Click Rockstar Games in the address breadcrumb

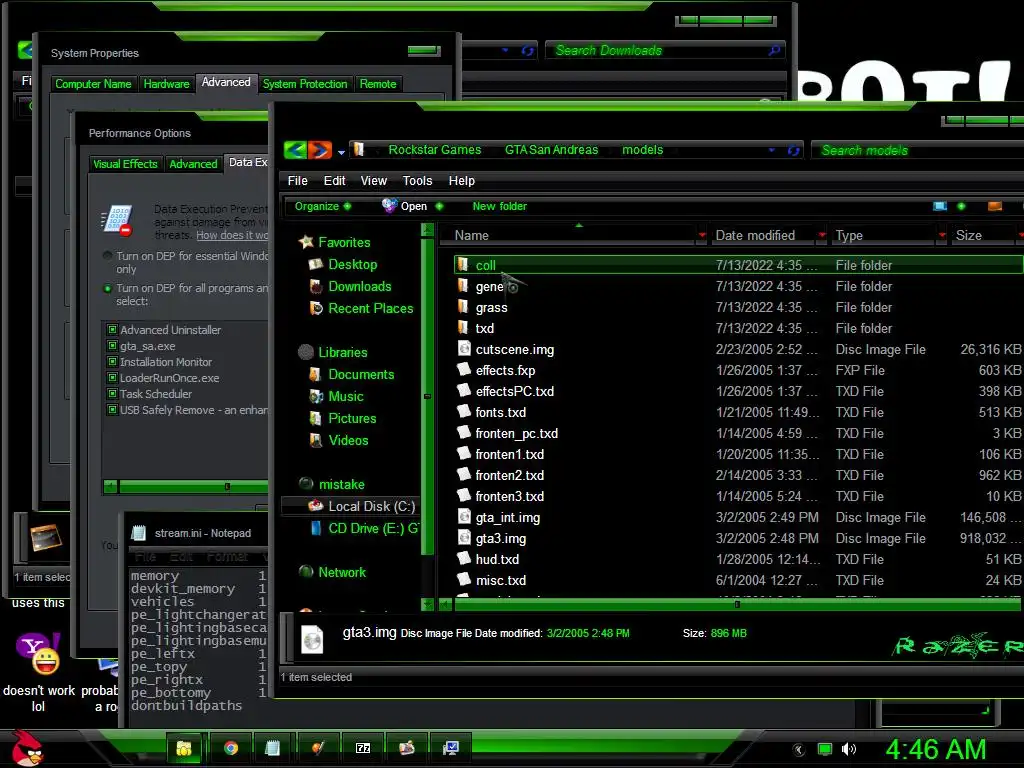[434, 150]
